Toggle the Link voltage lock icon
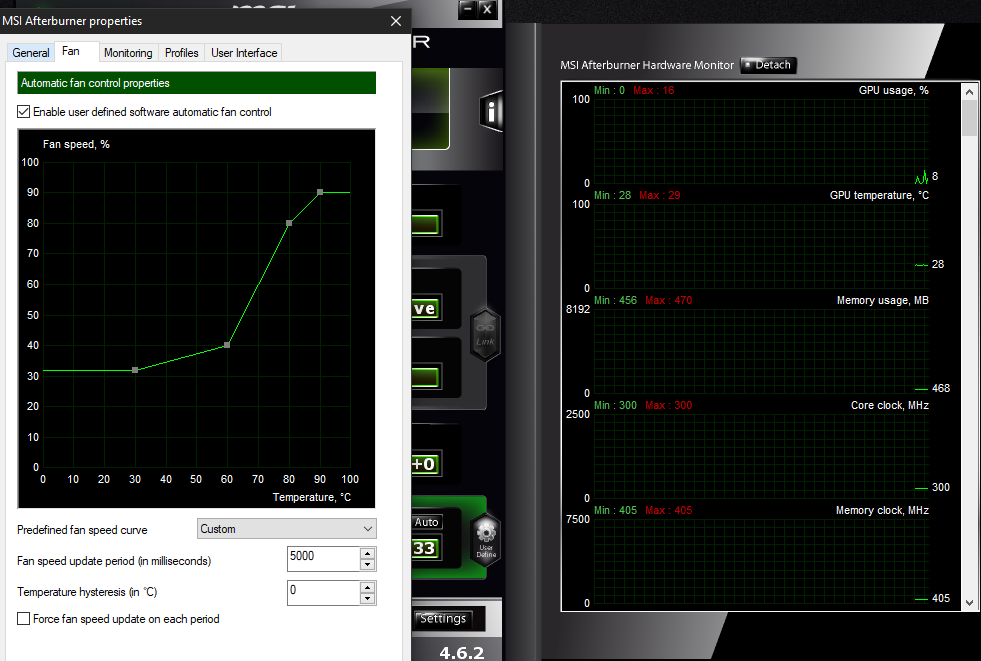The image size is (981, 661). [485, 335]
